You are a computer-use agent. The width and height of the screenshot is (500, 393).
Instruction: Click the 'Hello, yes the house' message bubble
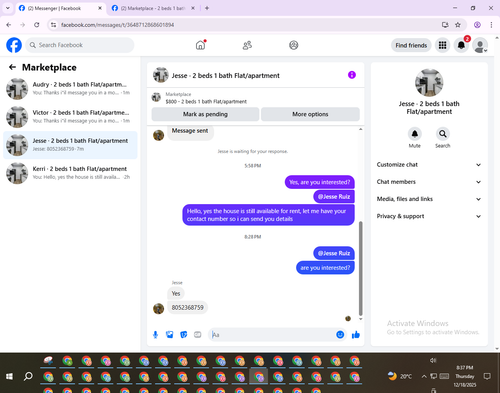pyautogui.click(x=268, y=215)
